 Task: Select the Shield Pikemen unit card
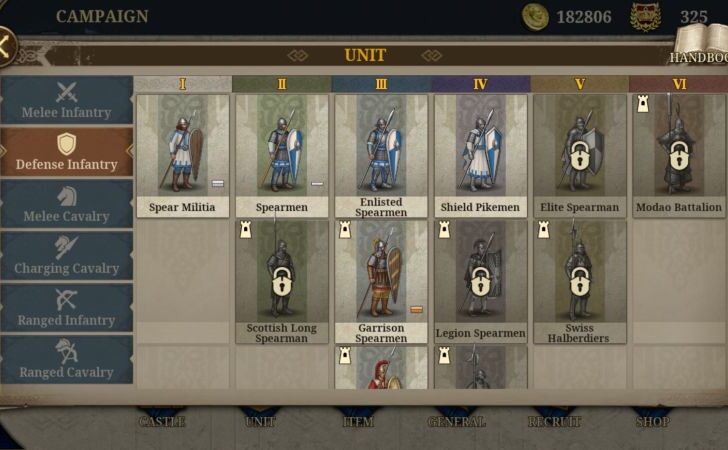[480, 156]
